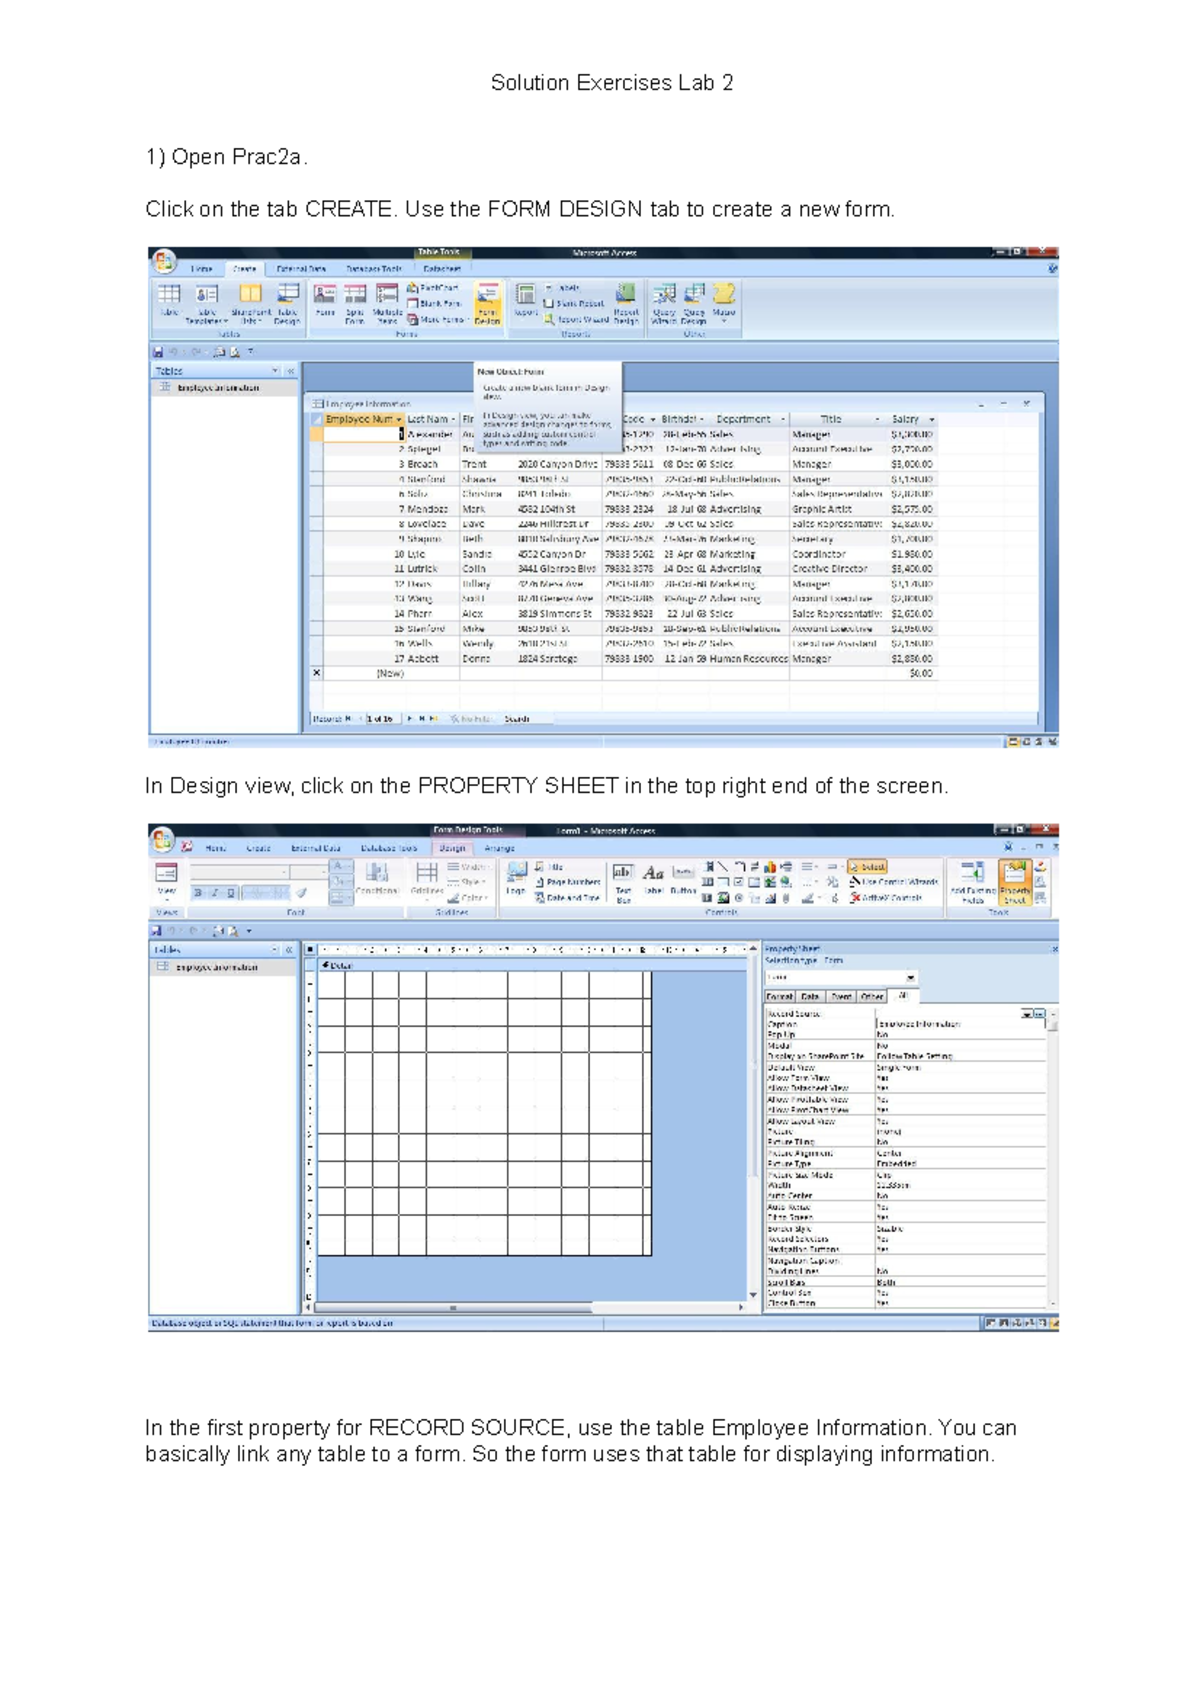Click Save icon in Table Tools quick access toolbar

pyautogui.click(x=158, y=352)
